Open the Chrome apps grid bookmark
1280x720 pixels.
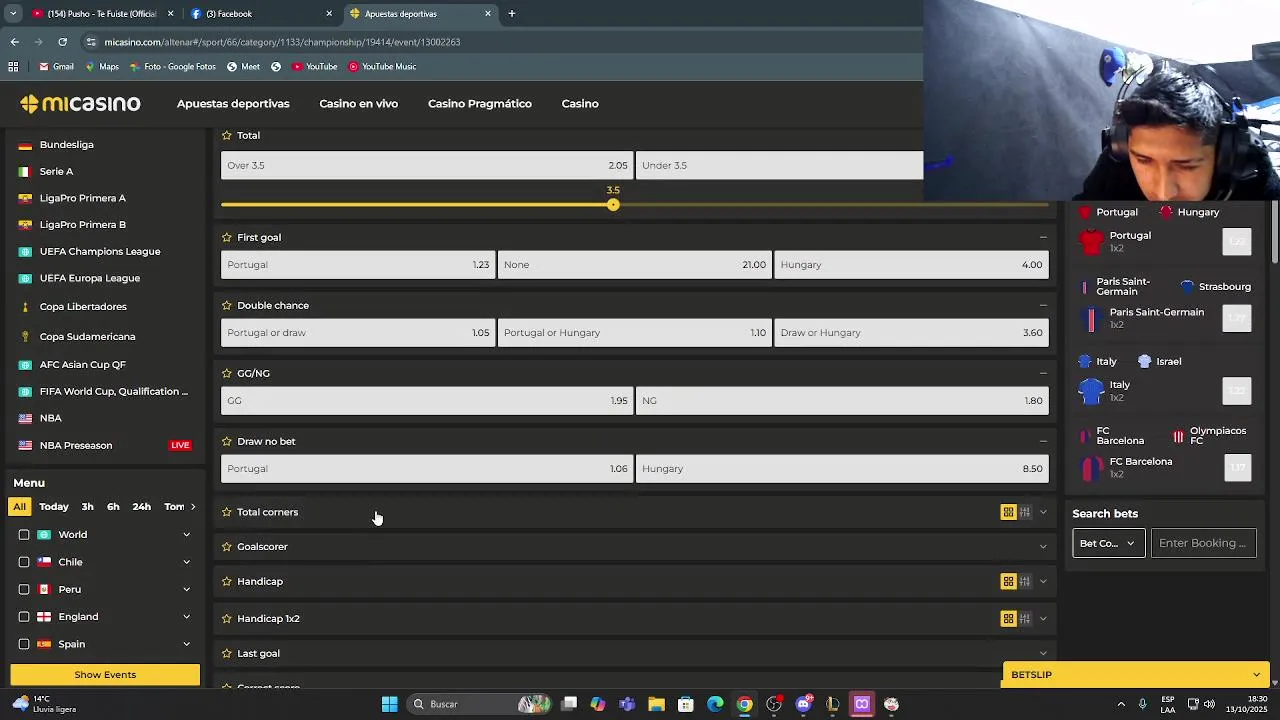pos(13,66)
